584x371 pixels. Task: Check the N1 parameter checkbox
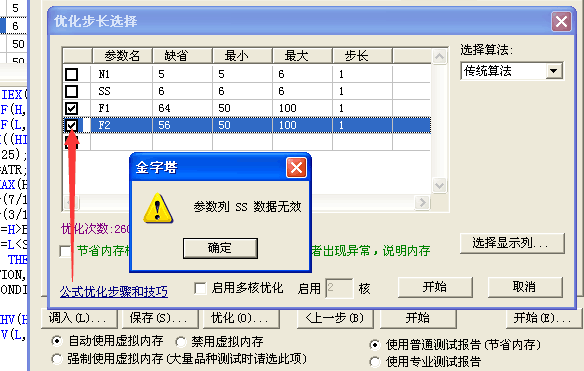[x=72, y=74]
